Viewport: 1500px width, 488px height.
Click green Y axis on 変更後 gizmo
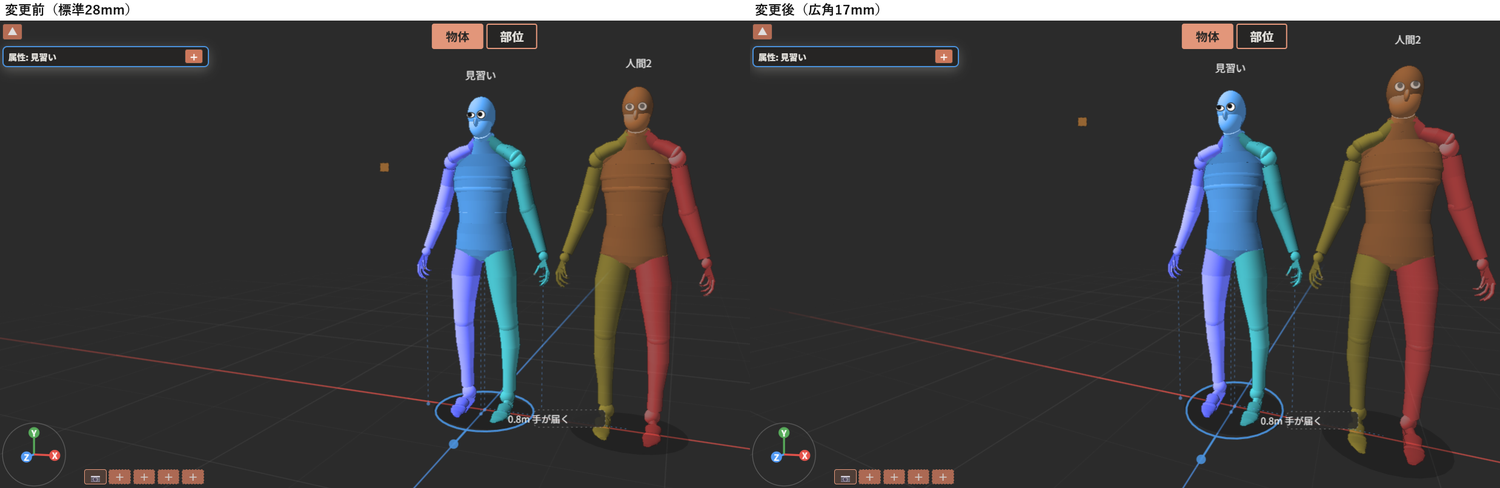pyautogui.click(x=784, y=433)
